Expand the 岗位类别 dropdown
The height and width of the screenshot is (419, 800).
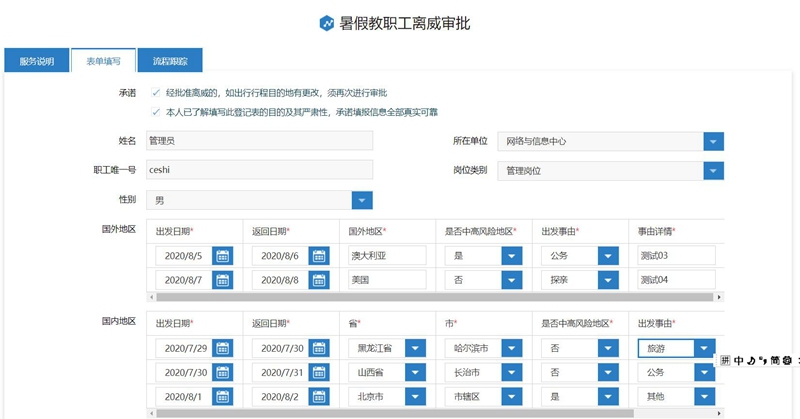tap(712, 171)
